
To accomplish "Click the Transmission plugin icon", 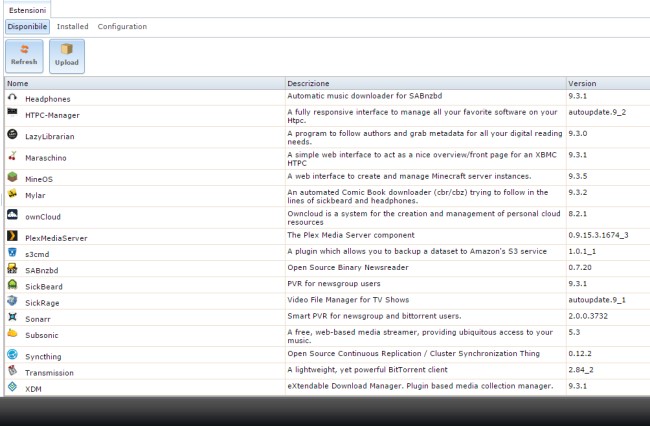I will pyautogui.click(x=12, y=370).
